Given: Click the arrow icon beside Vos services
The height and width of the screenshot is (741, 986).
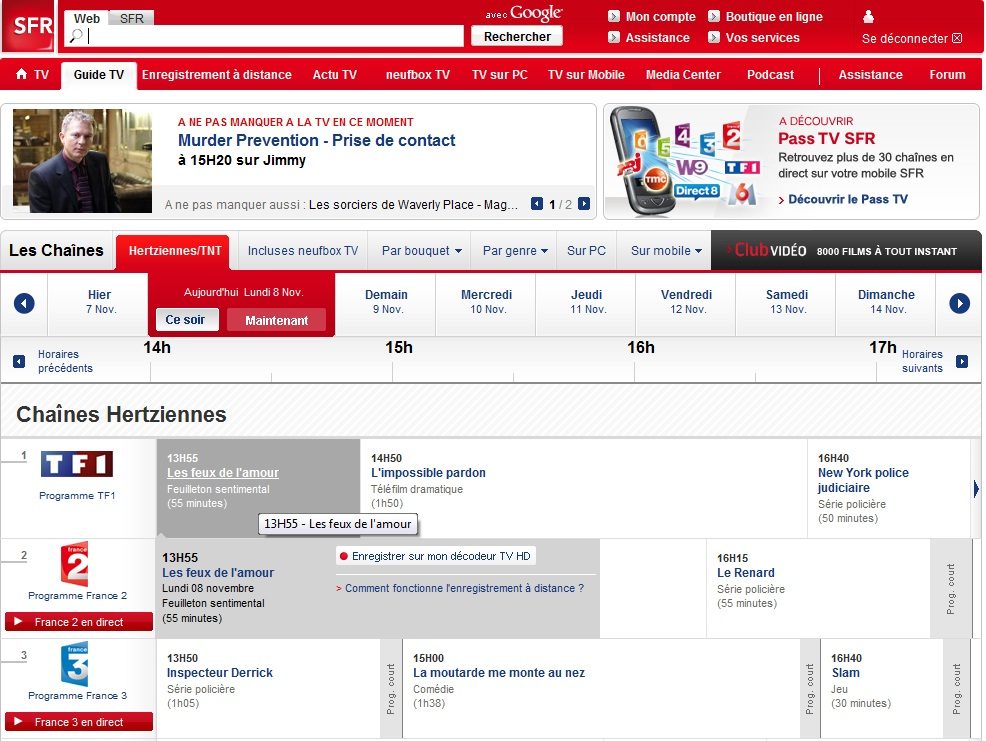Looking at the screenshot, I should (714, 37).
